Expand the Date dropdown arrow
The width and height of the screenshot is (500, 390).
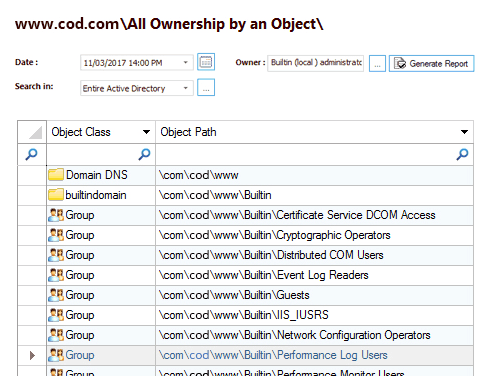186,62
